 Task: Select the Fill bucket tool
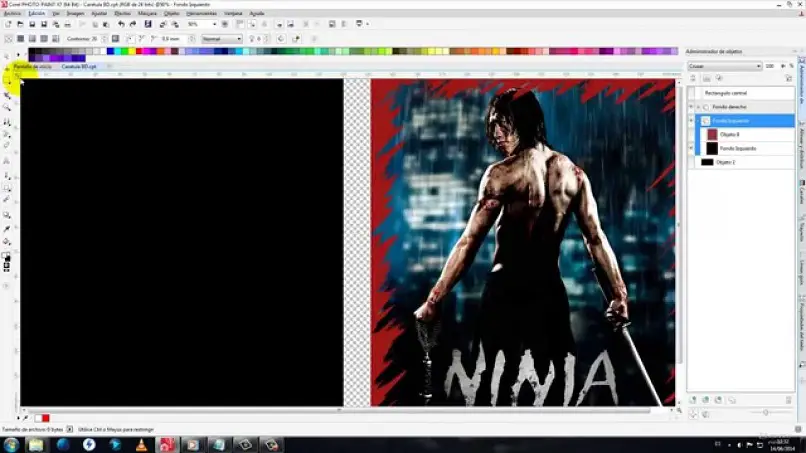(7, 242)
